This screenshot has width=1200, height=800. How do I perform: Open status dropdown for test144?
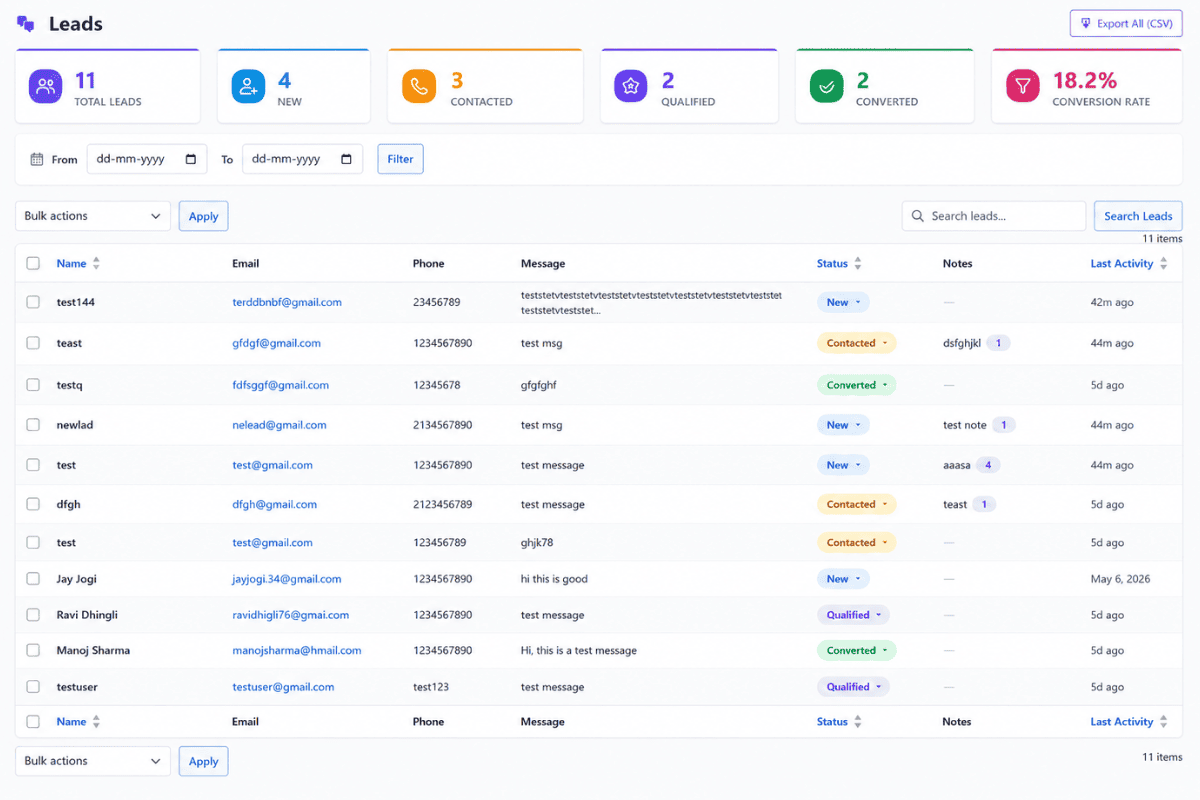[843, 302]
